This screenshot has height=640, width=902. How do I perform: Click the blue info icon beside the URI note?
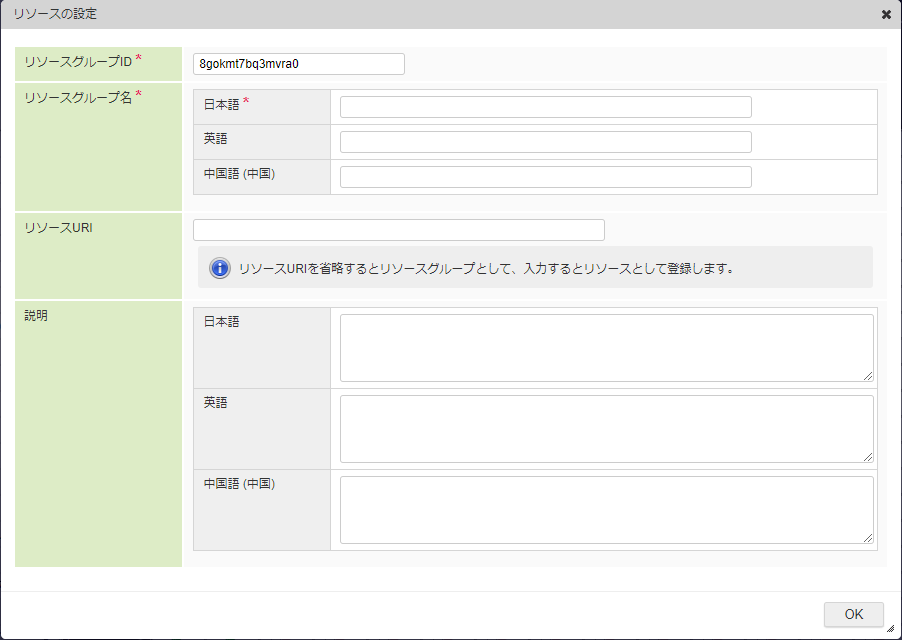click(219, 268)
